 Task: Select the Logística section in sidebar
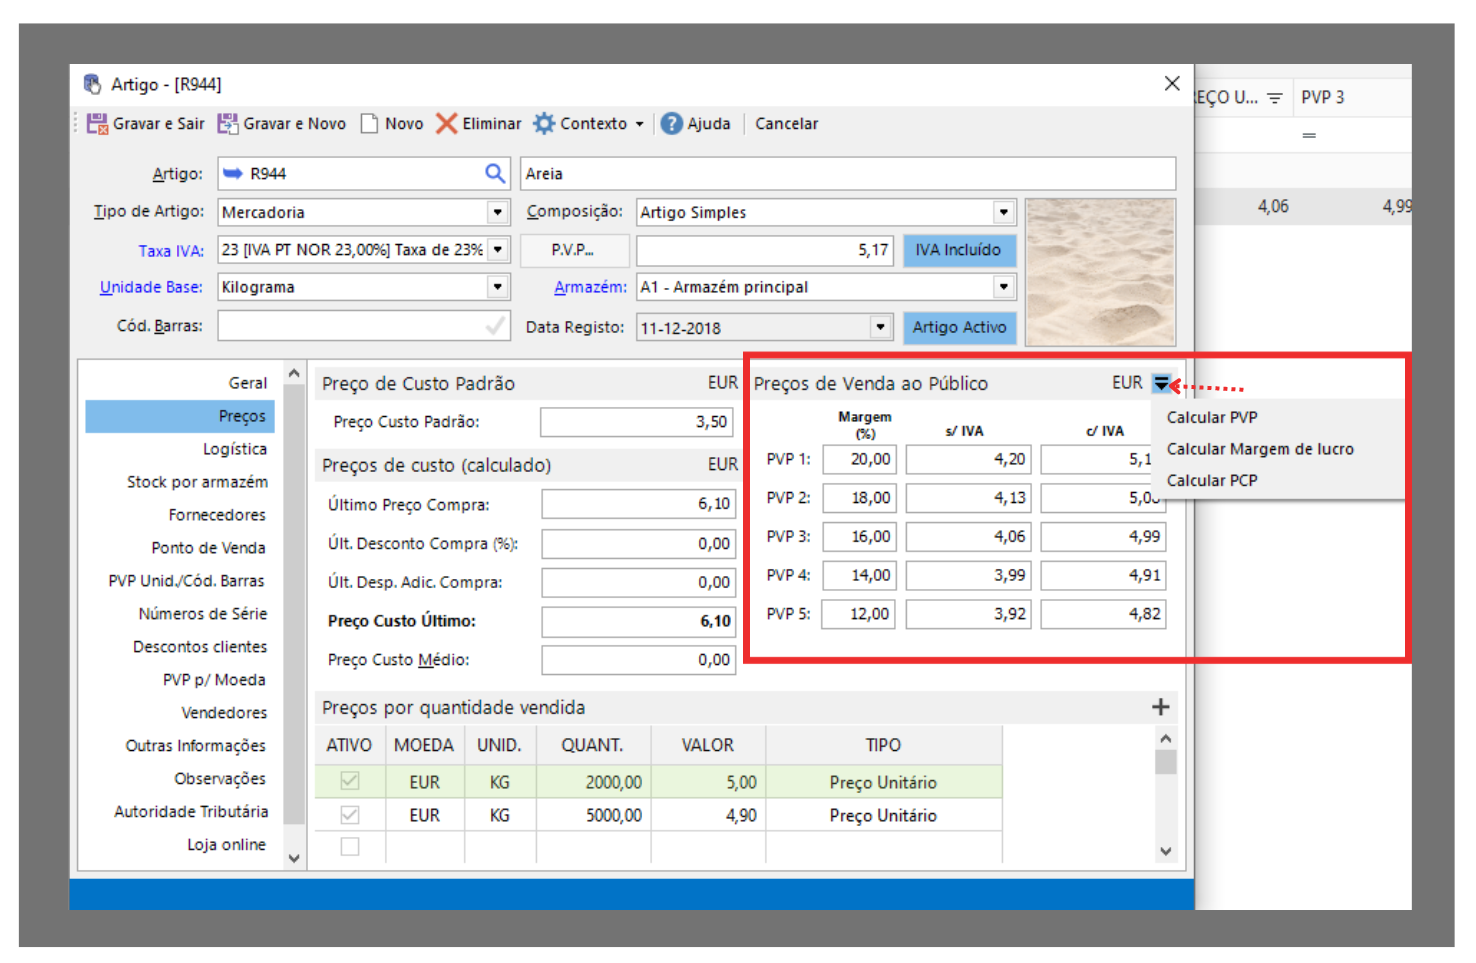point(234,449)
